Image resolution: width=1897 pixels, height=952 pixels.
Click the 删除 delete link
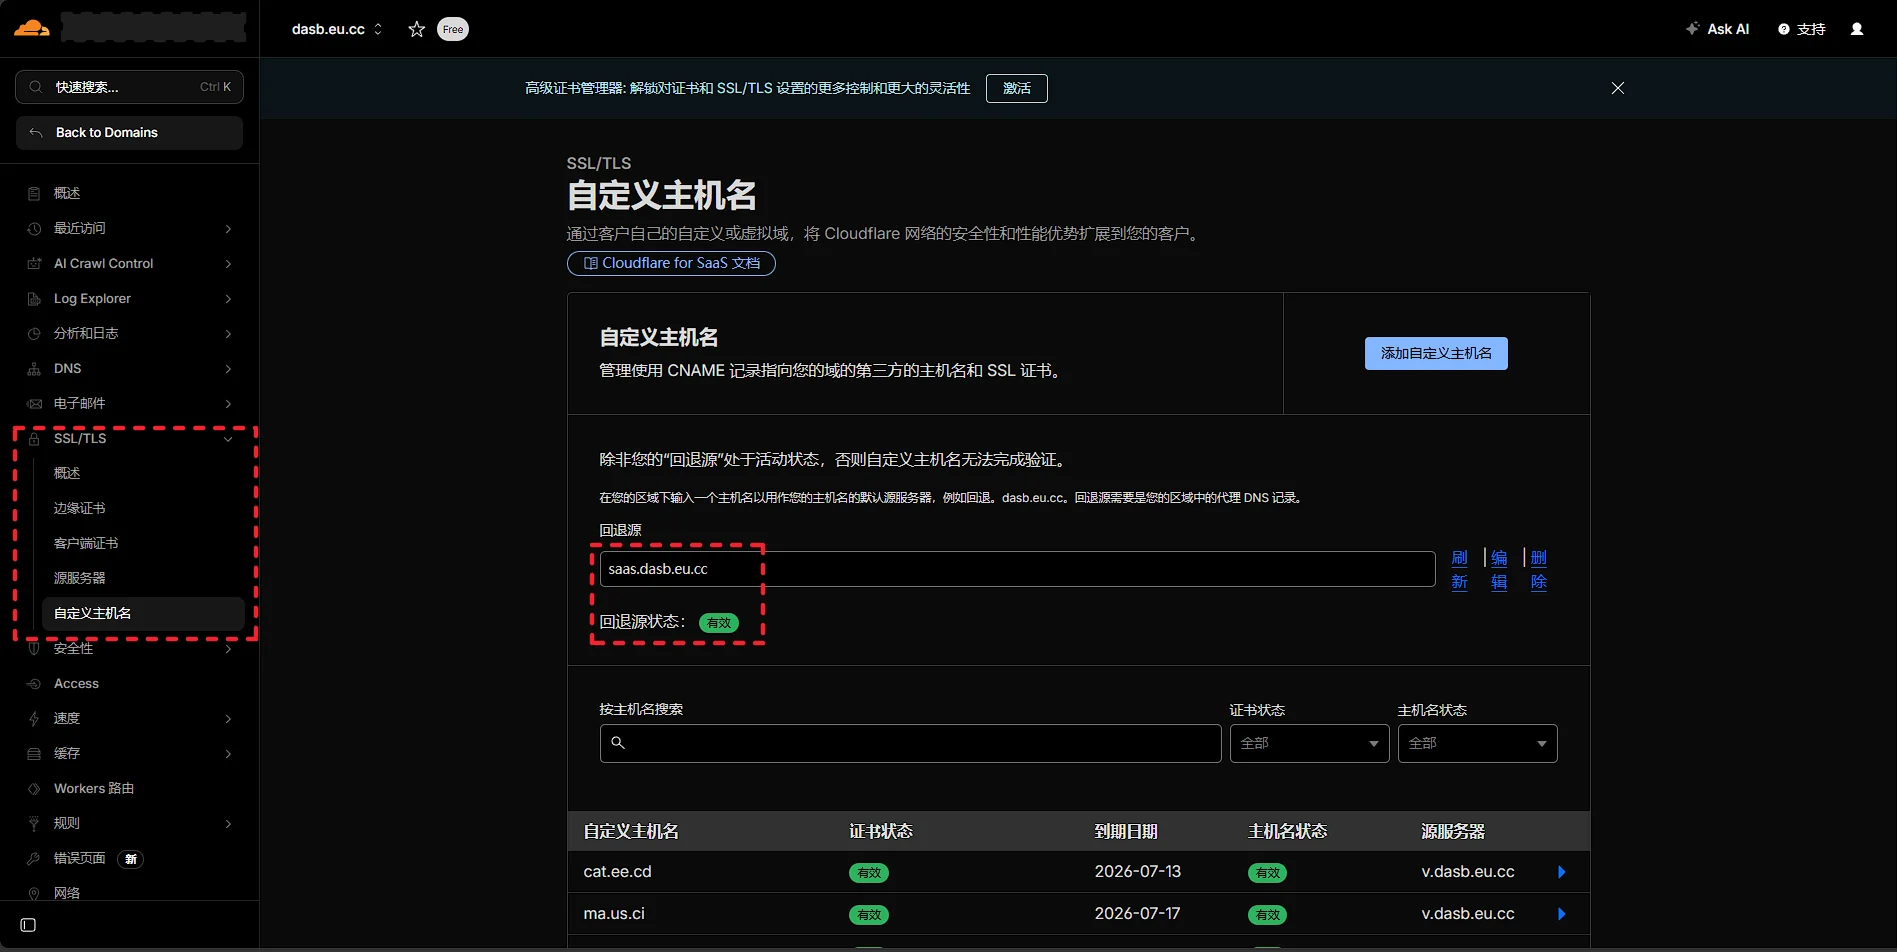[x=1539, y=569]
